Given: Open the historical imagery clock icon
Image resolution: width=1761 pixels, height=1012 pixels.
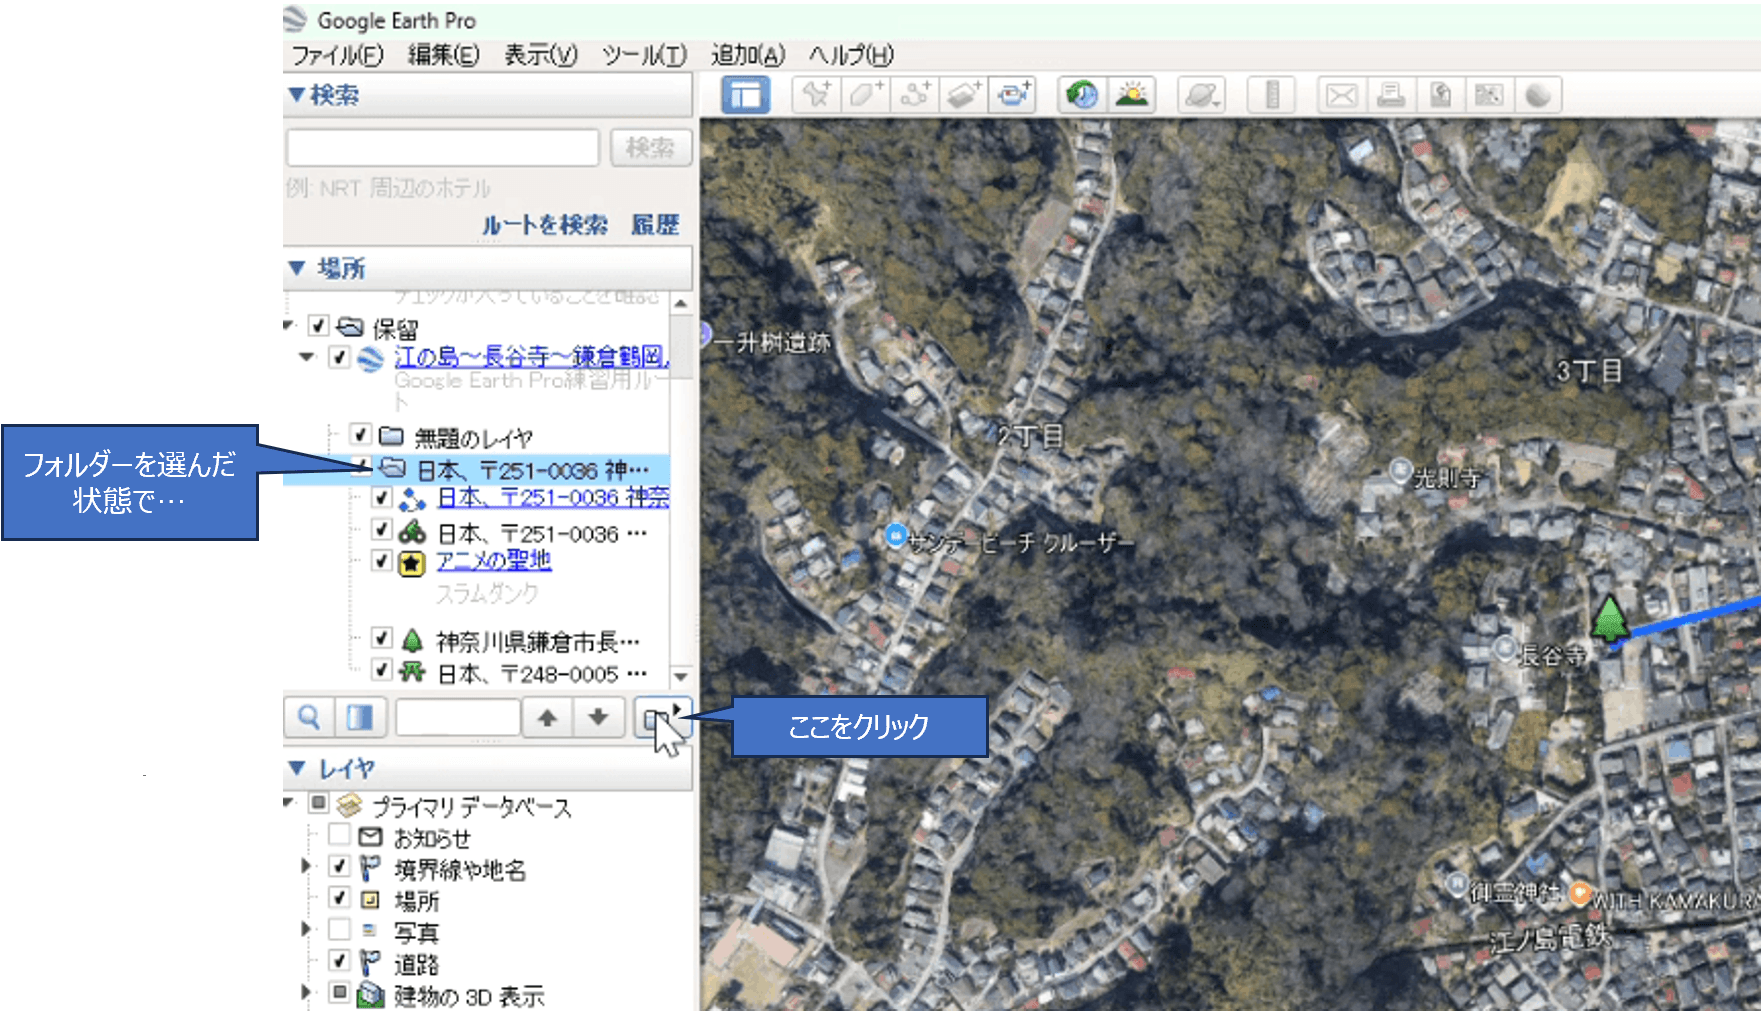Looking at the screenshot, I should [1082, 96].
